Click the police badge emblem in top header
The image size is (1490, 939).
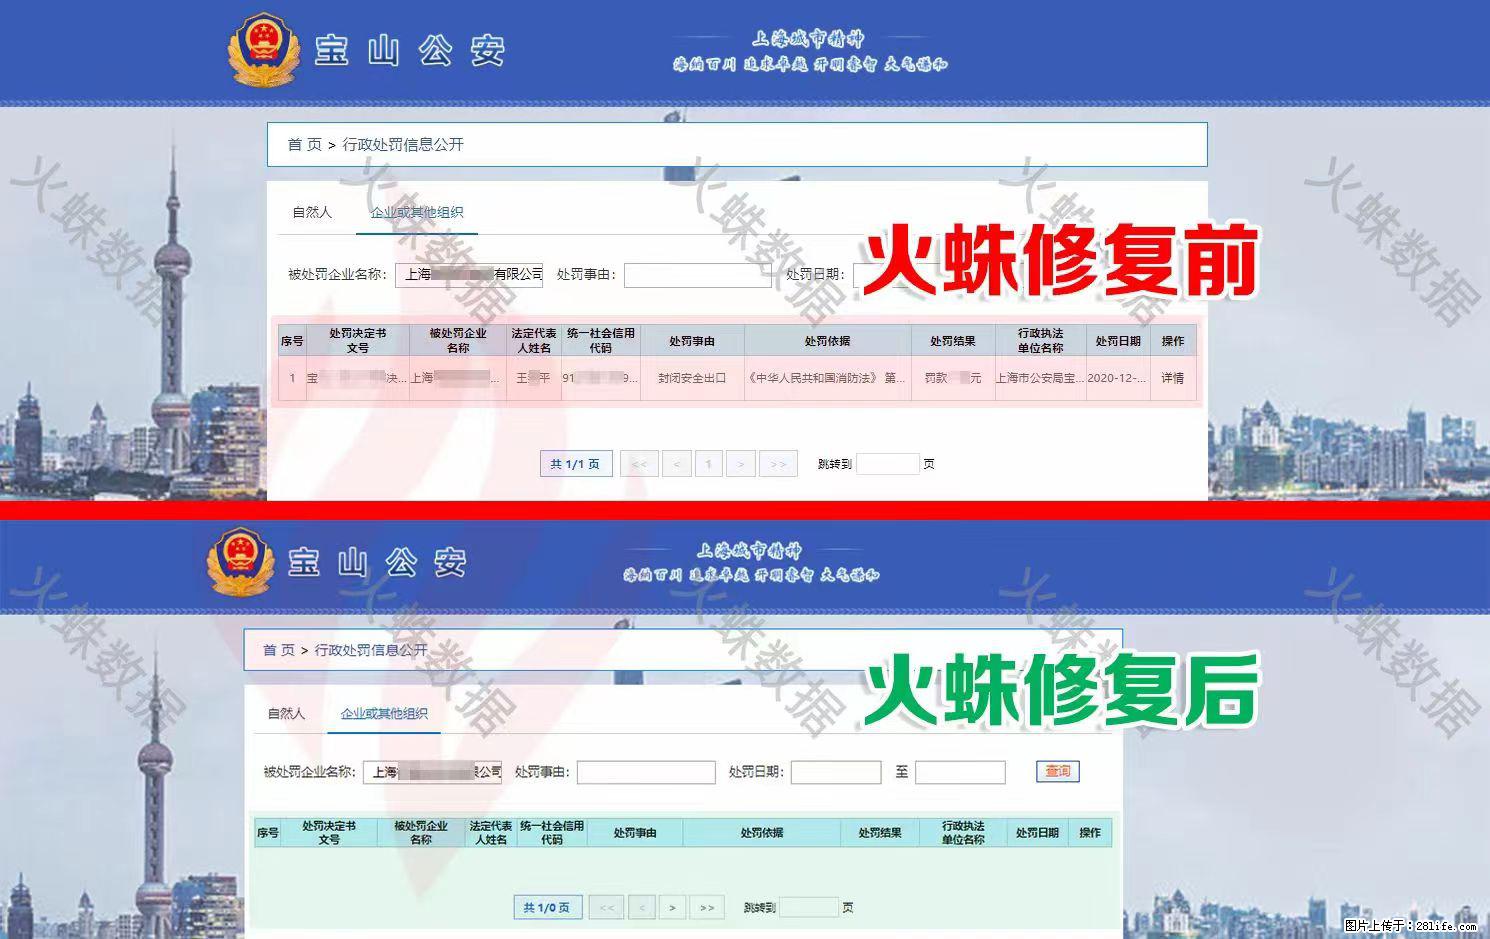[262, 50]
